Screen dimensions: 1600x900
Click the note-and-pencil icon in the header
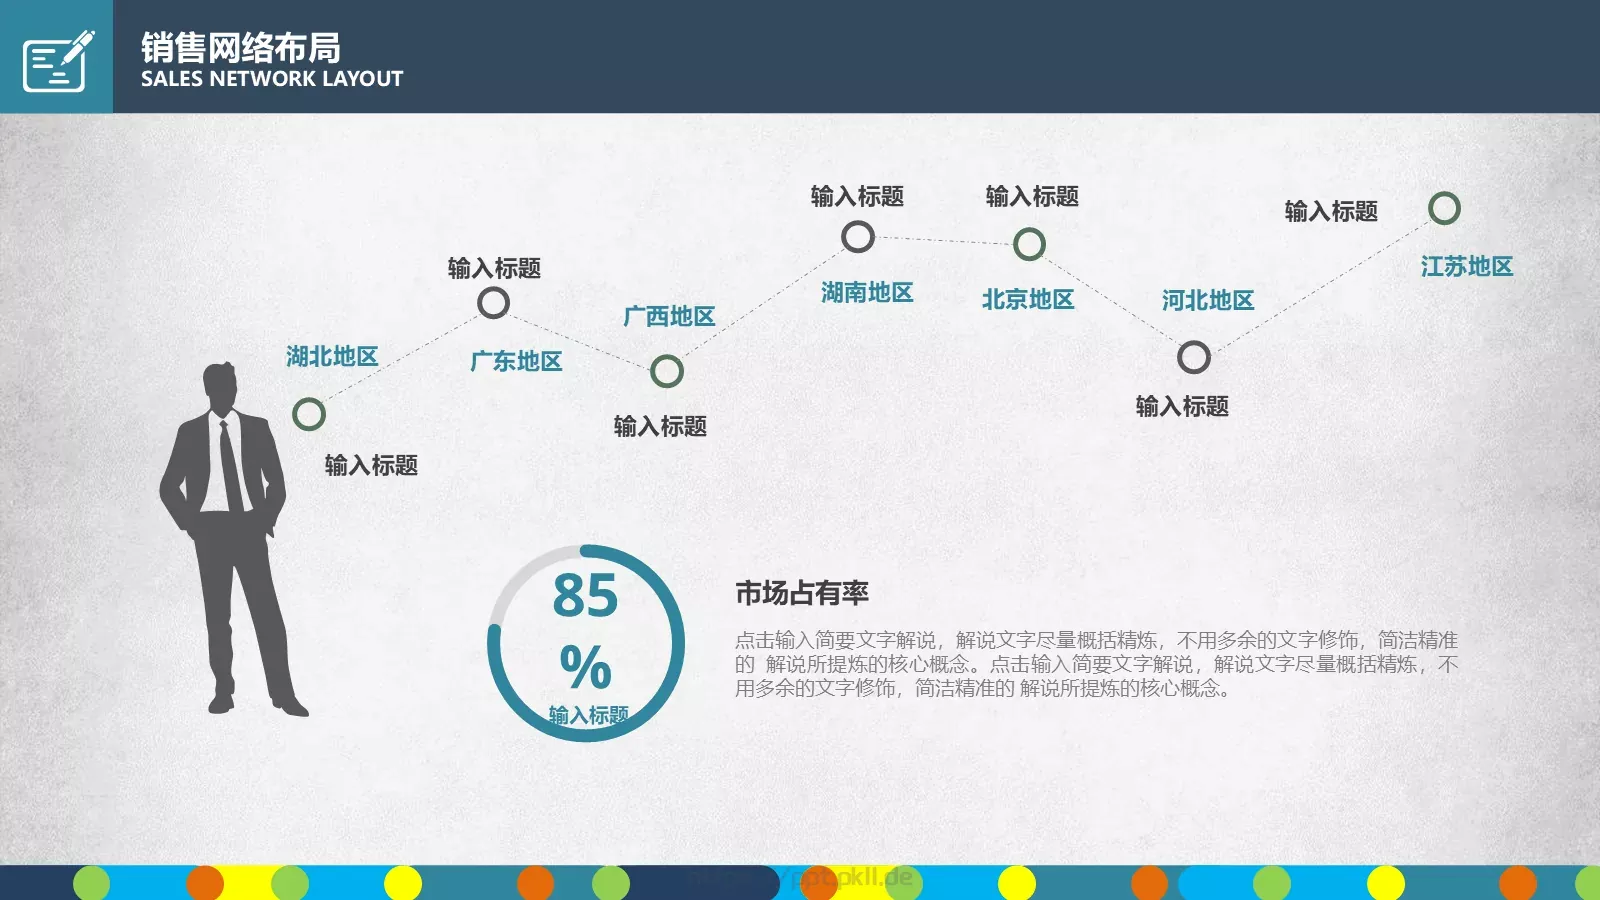point(58,60)
